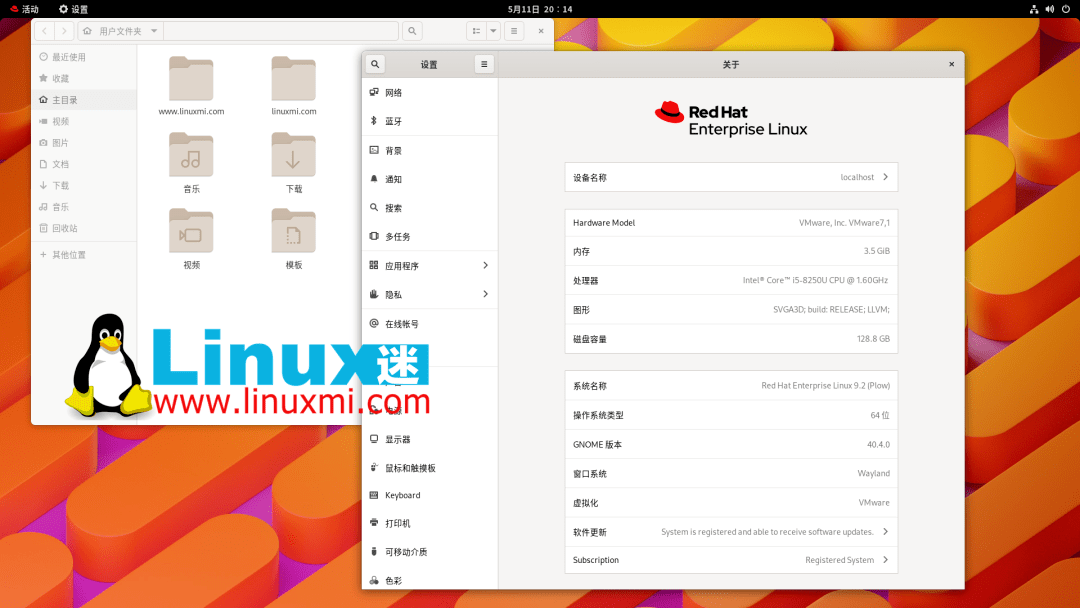Click the Wayland window system value
The image size is (1080, 608).
(873, 473)
